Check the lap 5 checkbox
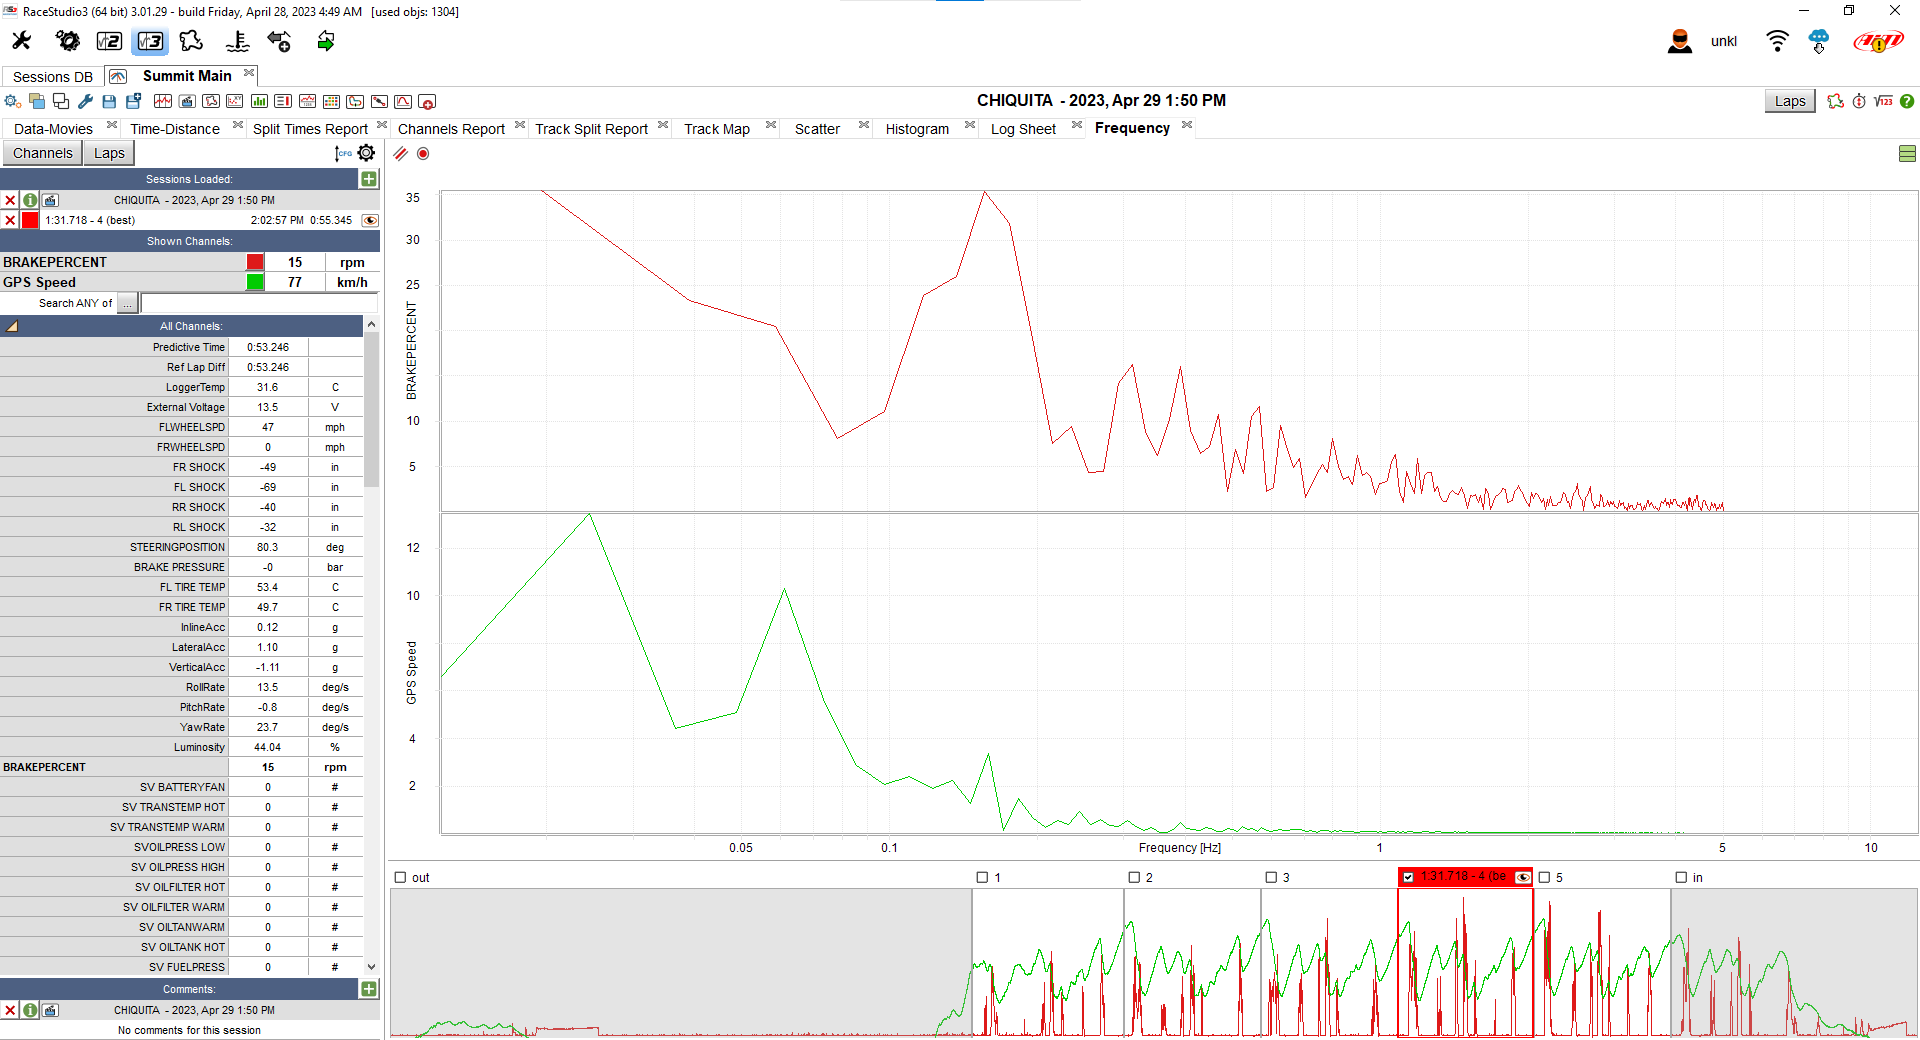This screenshot has height=1040, width=1920. [x=1544, y=877]
